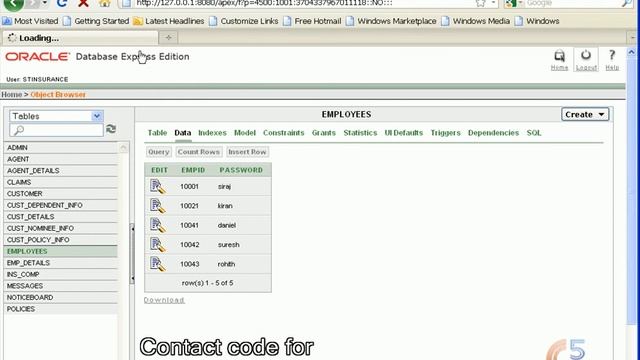Stop page loading with the red X

[x=83, y=3]
